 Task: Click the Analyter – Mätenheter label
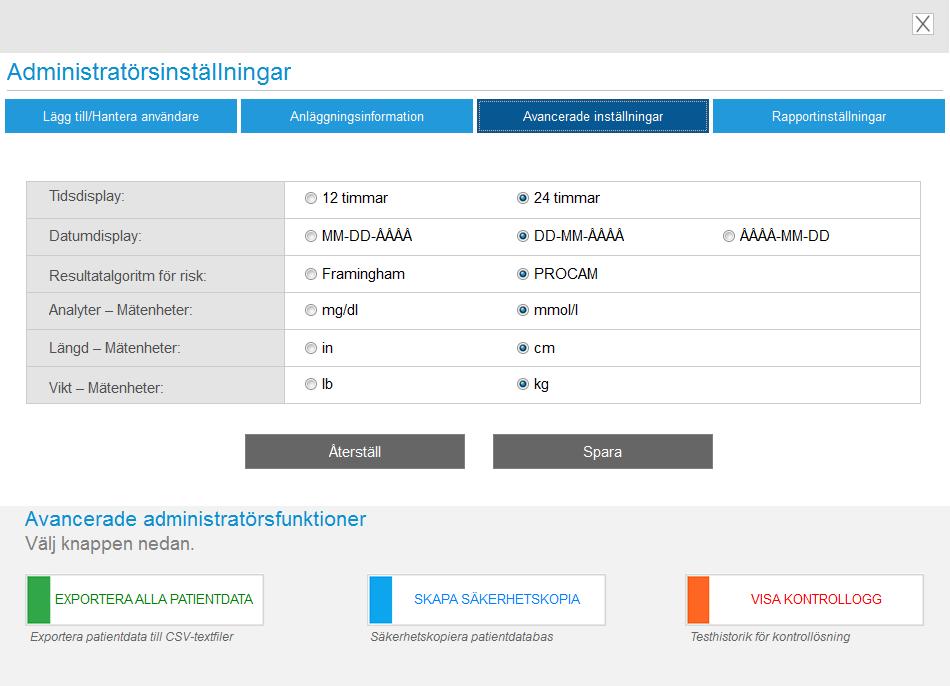[121, 310]
